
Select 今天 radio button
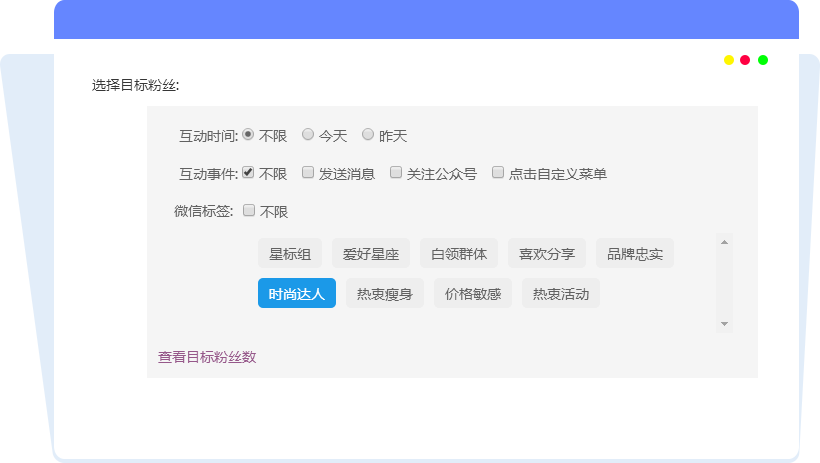308,134
